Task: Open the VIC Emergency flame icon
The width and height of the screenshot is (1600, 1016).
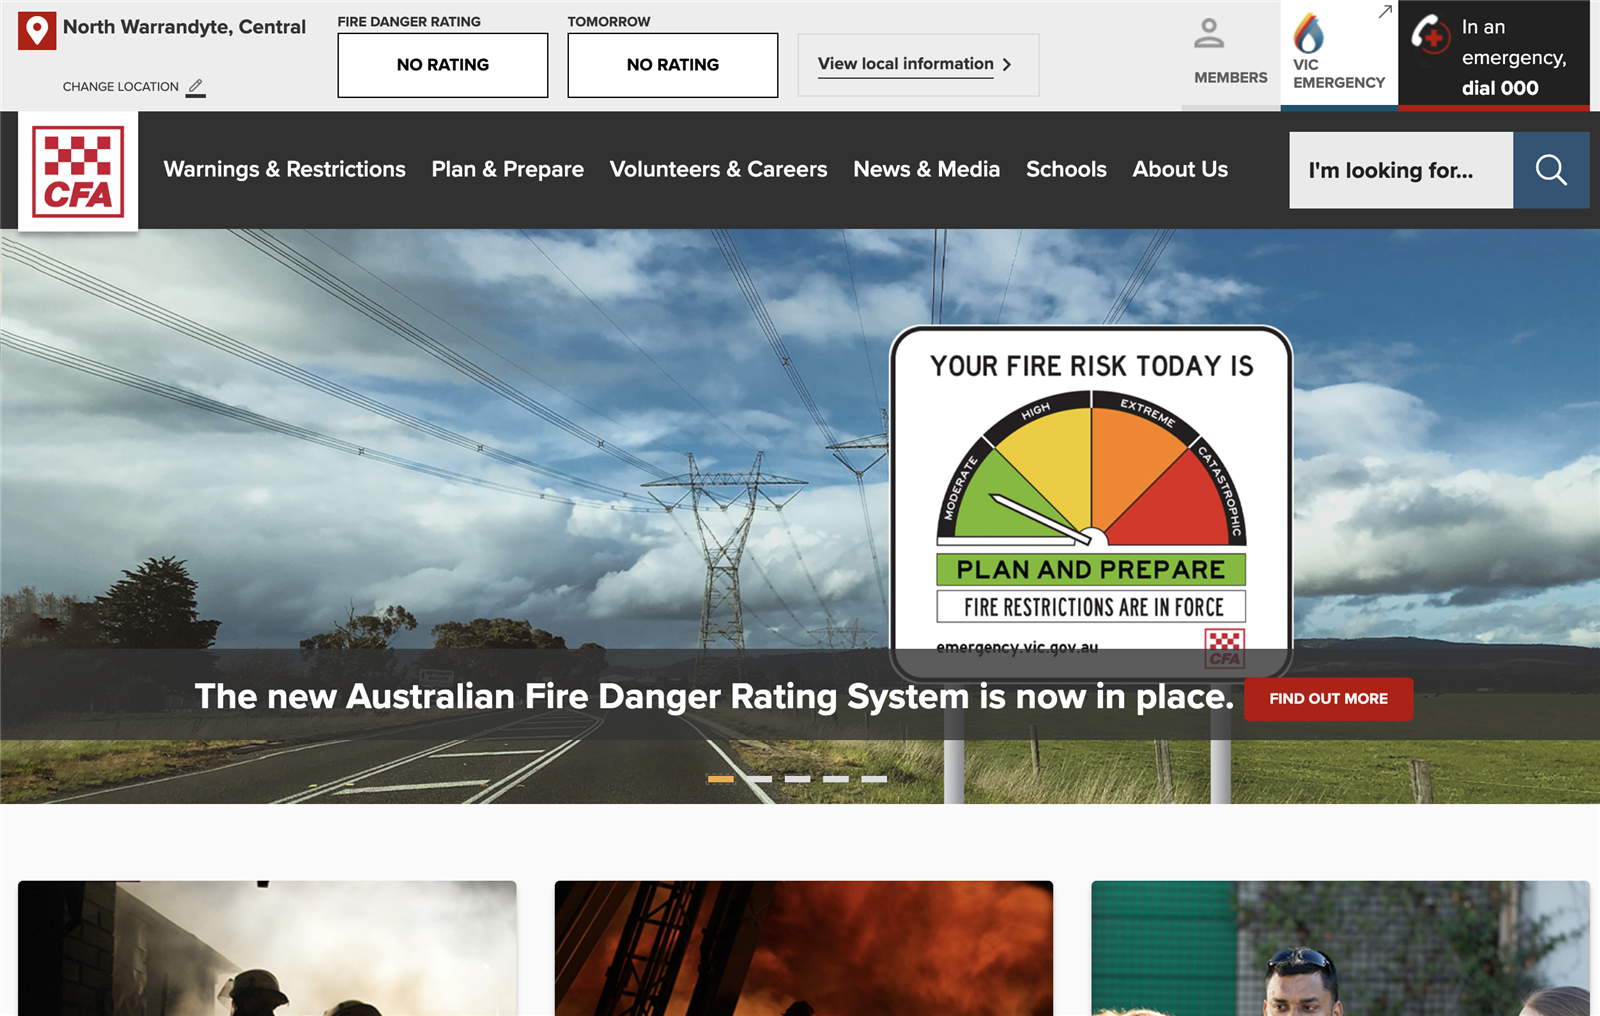Action: pyautogui.click(x=1308, y=34)
